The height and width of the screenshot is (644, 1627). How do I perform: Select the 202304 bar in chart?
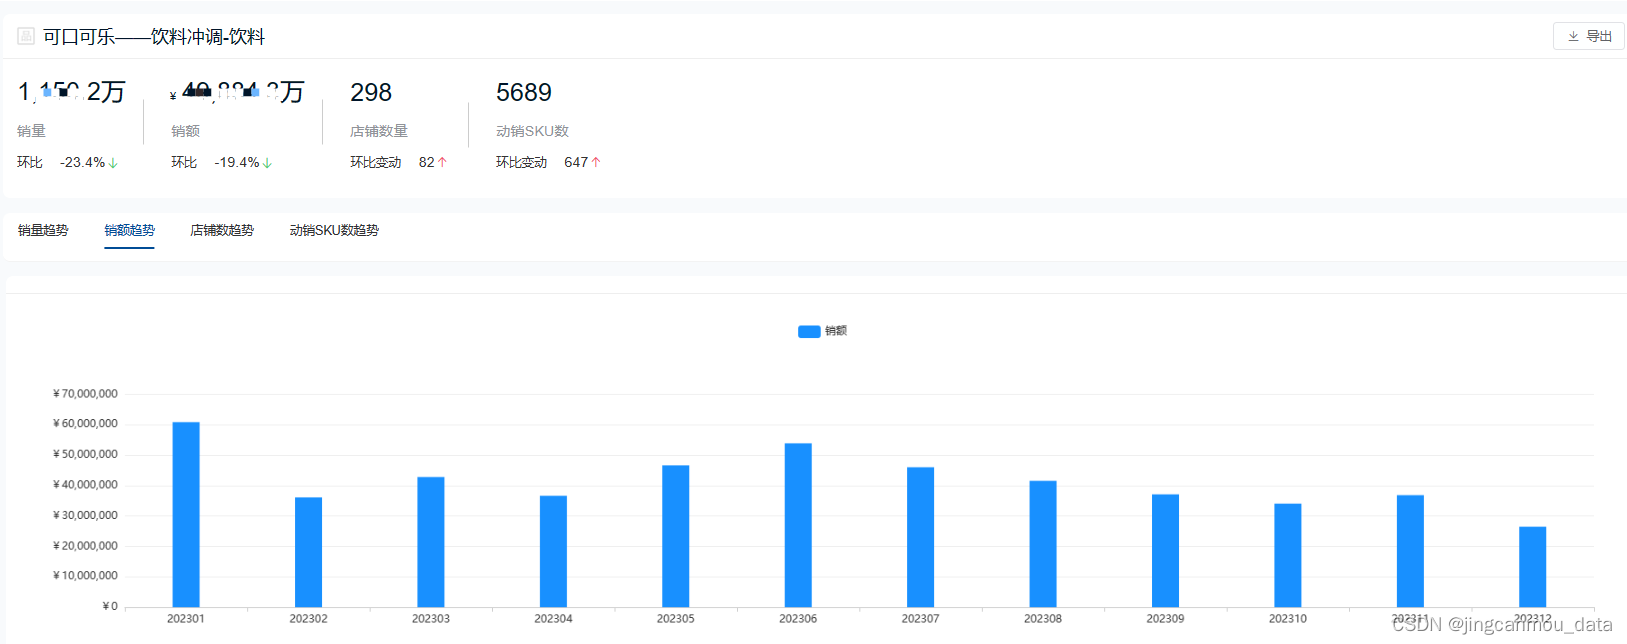click(553, 551)
